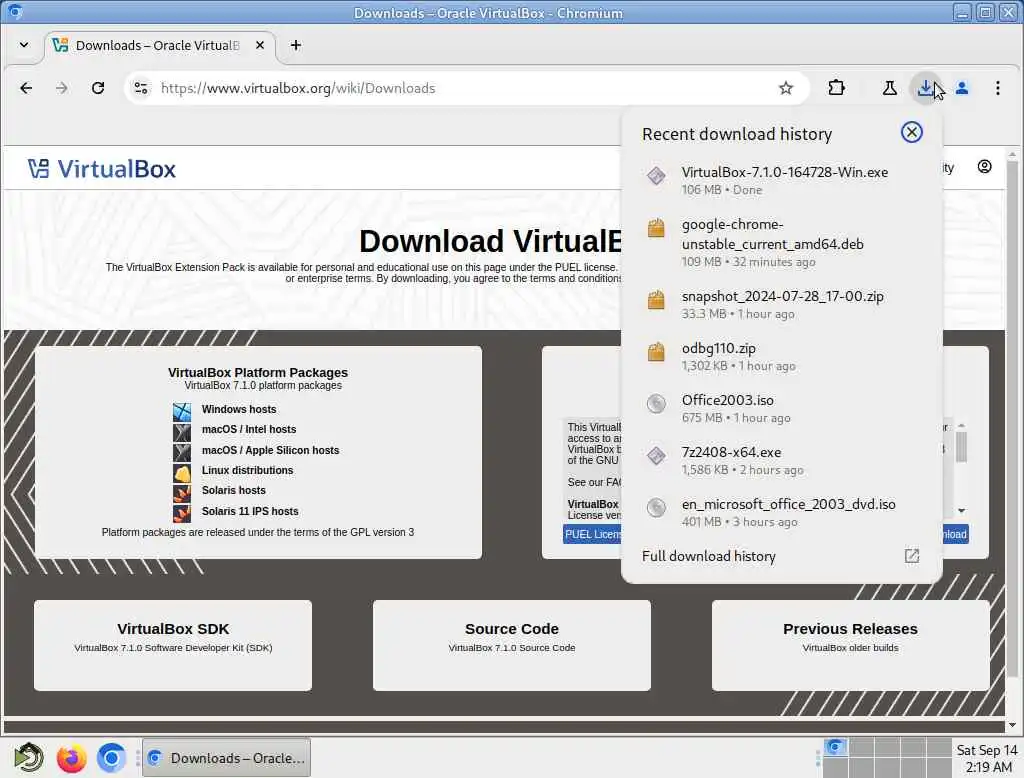Click the VirtualBox-7.1.0-164728-Win.exe file icon
The width and height of the screenshot is (1024, 778).
click(x=656, y=176)
